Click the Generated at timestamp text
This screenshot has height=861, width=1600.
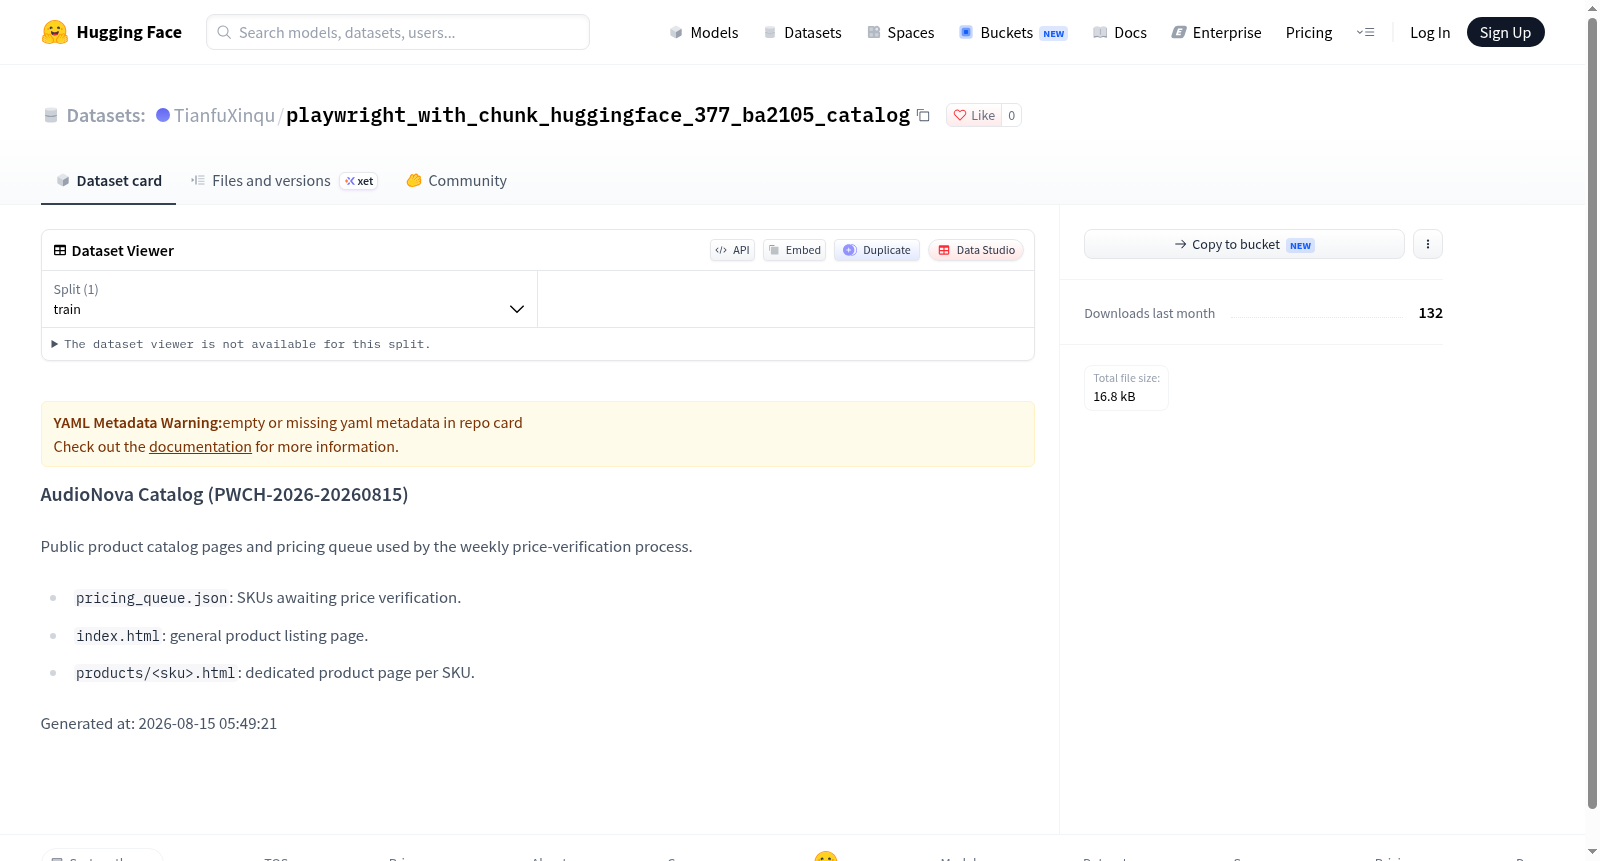159,723
